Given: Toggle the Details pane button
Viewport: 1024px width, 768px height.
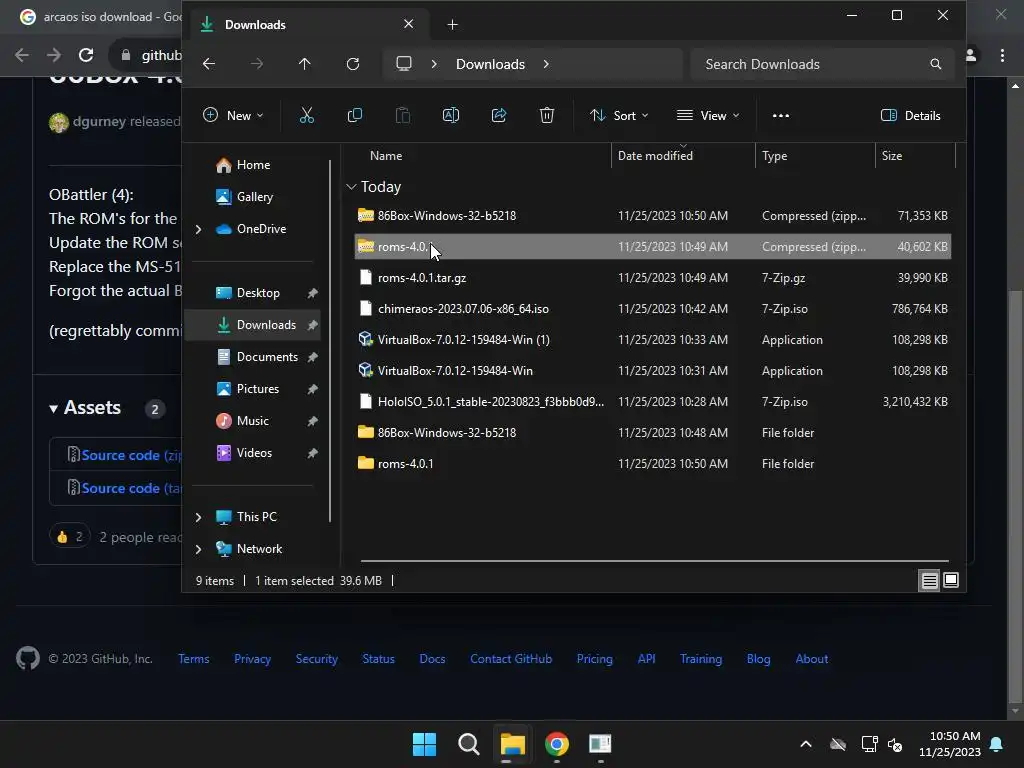Looking at the screenshot, I should pyautogui.click(x=910, y=116).
